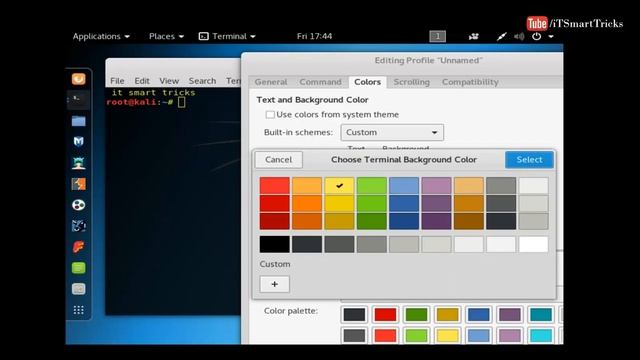
Task: Pick the darkest green swatch
Action: (371, 221)
